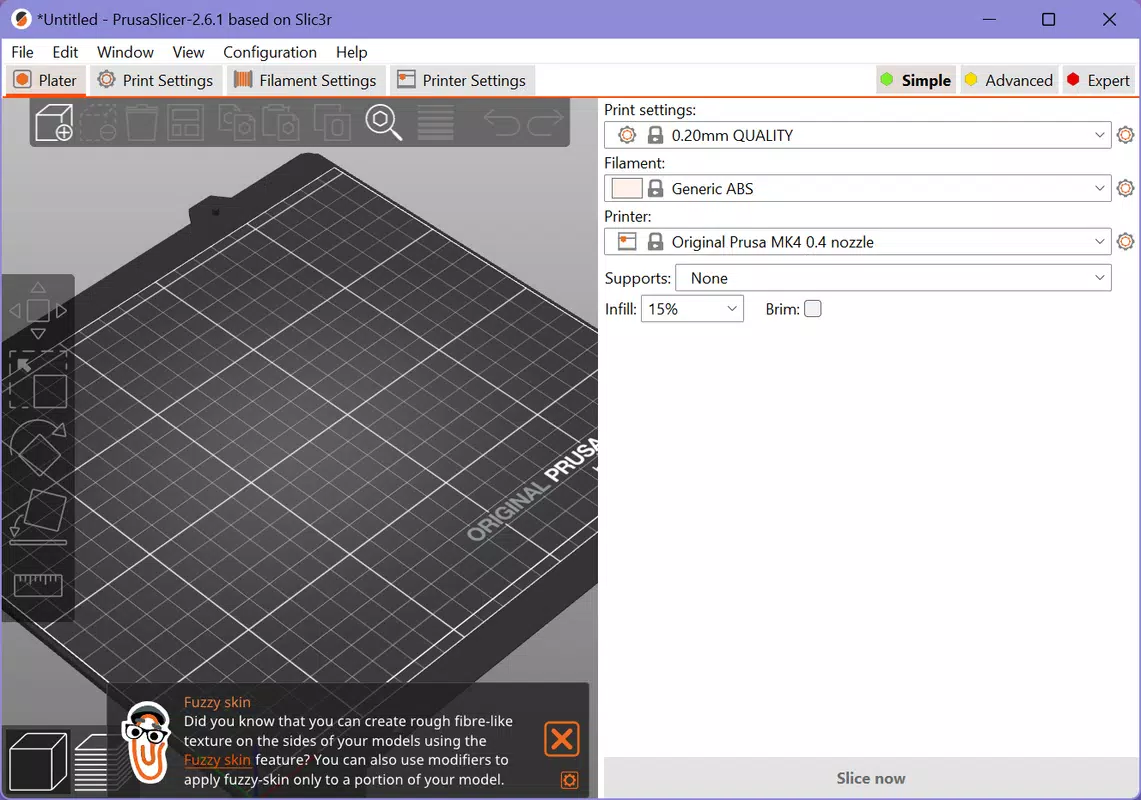Switch to Simple mode
This screenshot has width=1141, height=800.
[x=915, y=80]
